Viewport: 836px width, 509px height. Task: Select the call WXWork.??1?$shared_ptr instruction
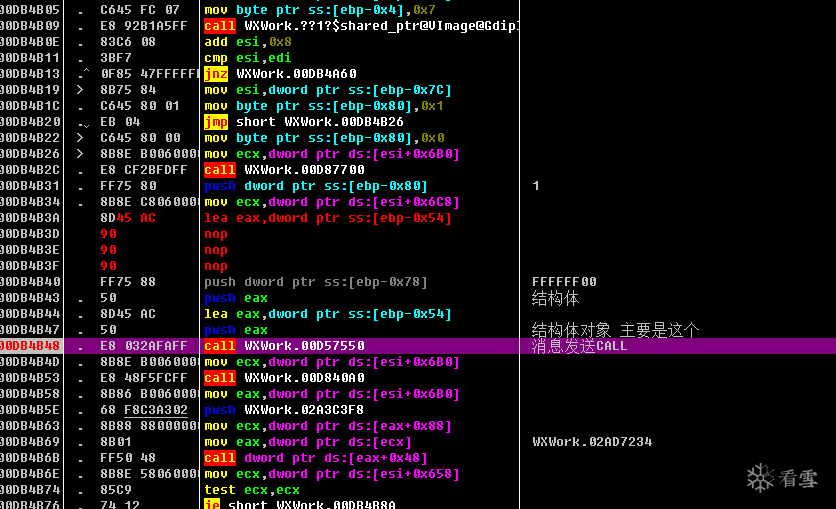362,26
